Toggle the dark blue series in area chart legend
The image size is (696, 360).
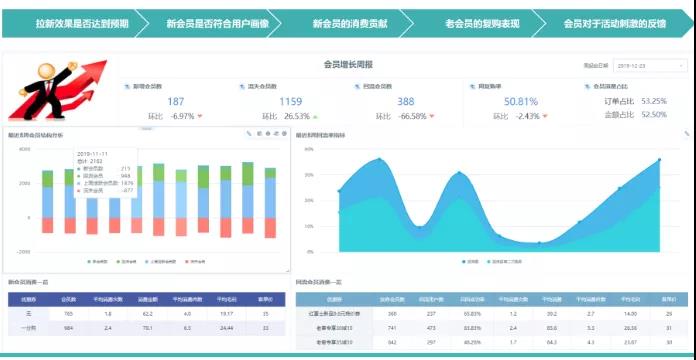tap(470, 261)
